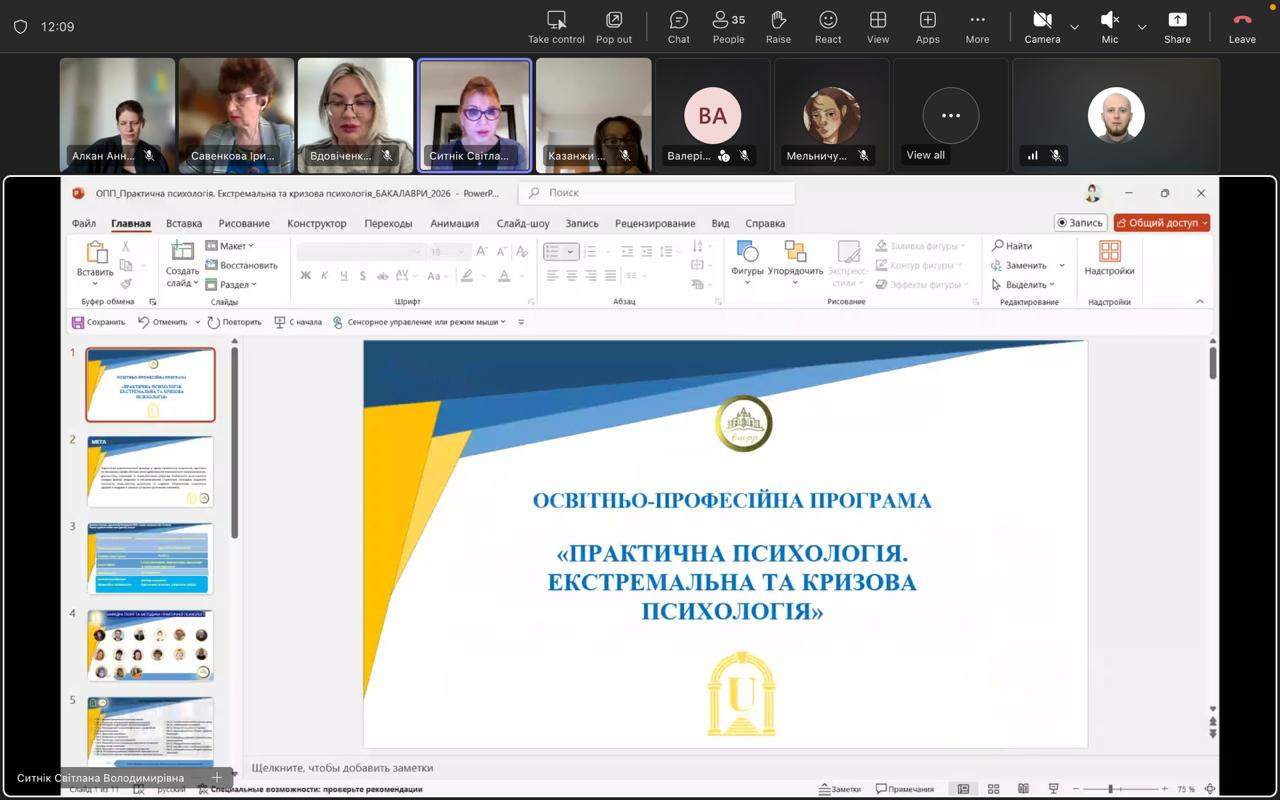Open the React emoji picker
The image size is (1280, 800).
click(828, 27)
